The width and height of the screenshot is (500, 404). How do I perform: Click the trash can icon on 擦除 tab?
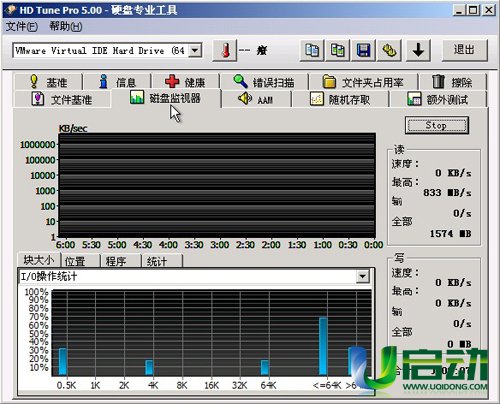[x=438, y=81]
